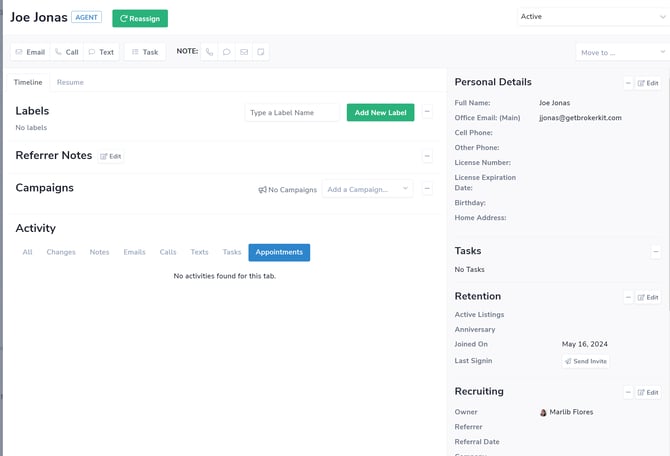Click the green Reassign button
This screenshot has width=670, height=456.
click(140, 18)
